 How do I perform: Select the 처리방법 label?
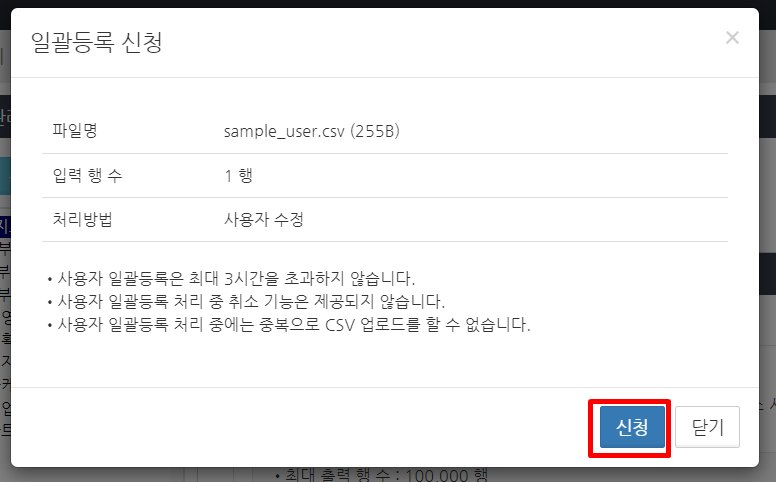pyautogui.click(x=83, y=219)
